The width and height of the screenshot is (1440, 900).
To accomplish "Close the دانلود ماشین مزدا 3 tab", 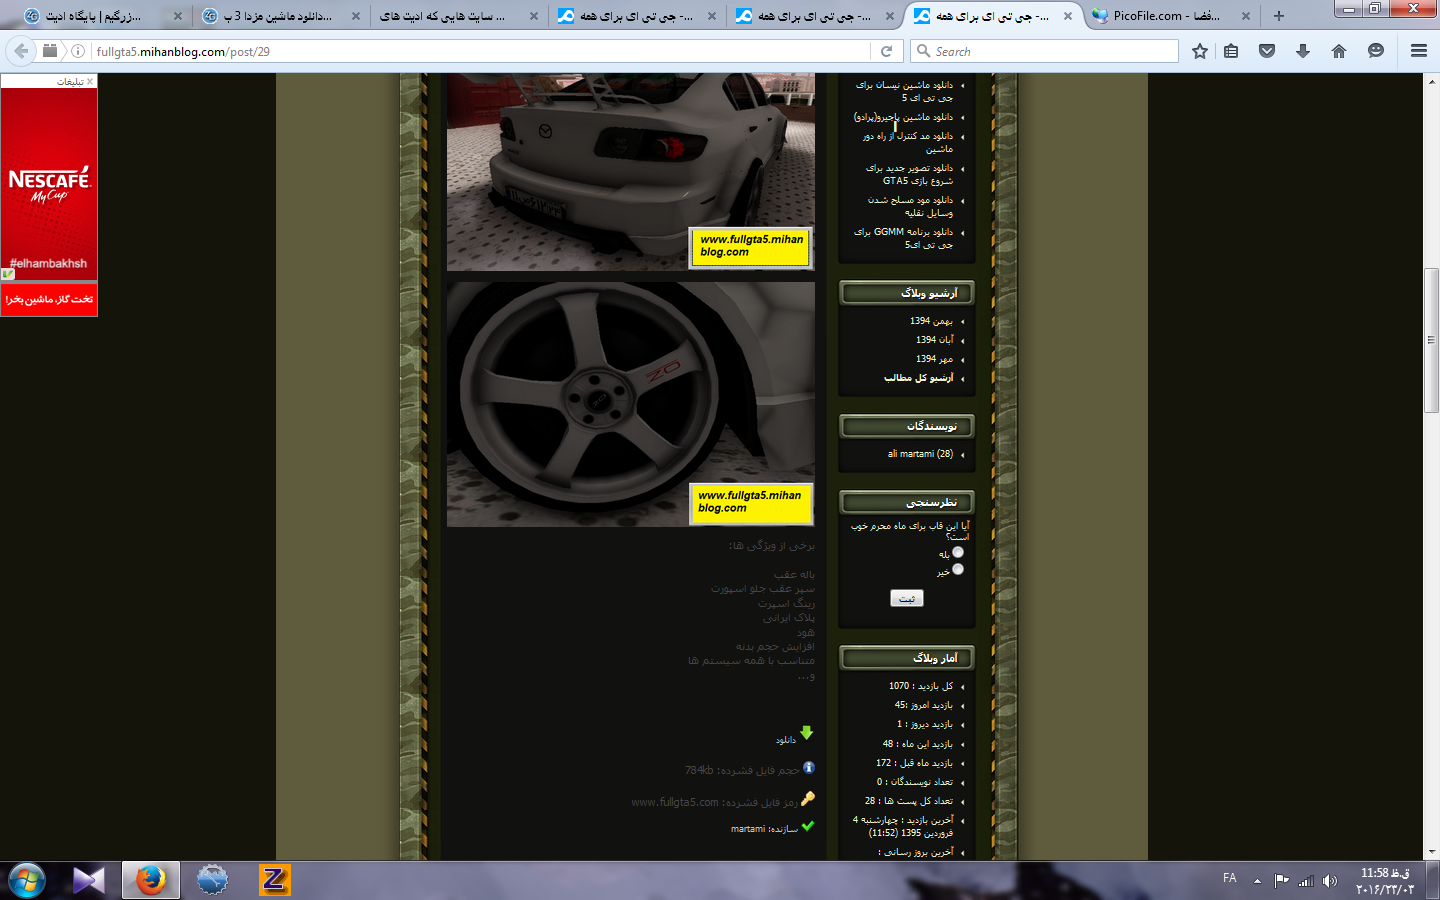I will (x=356, y=16).
